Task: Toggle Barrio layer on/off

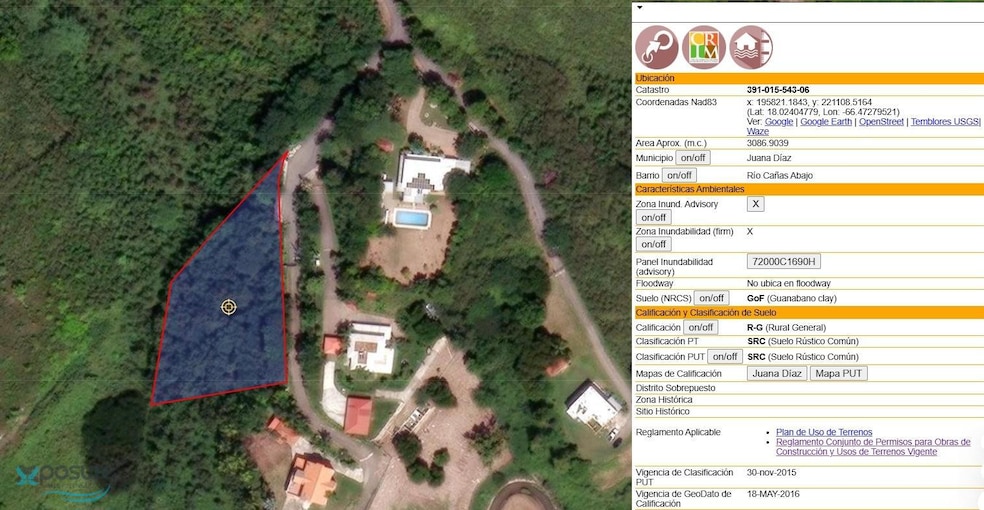Action: (678, 175)
